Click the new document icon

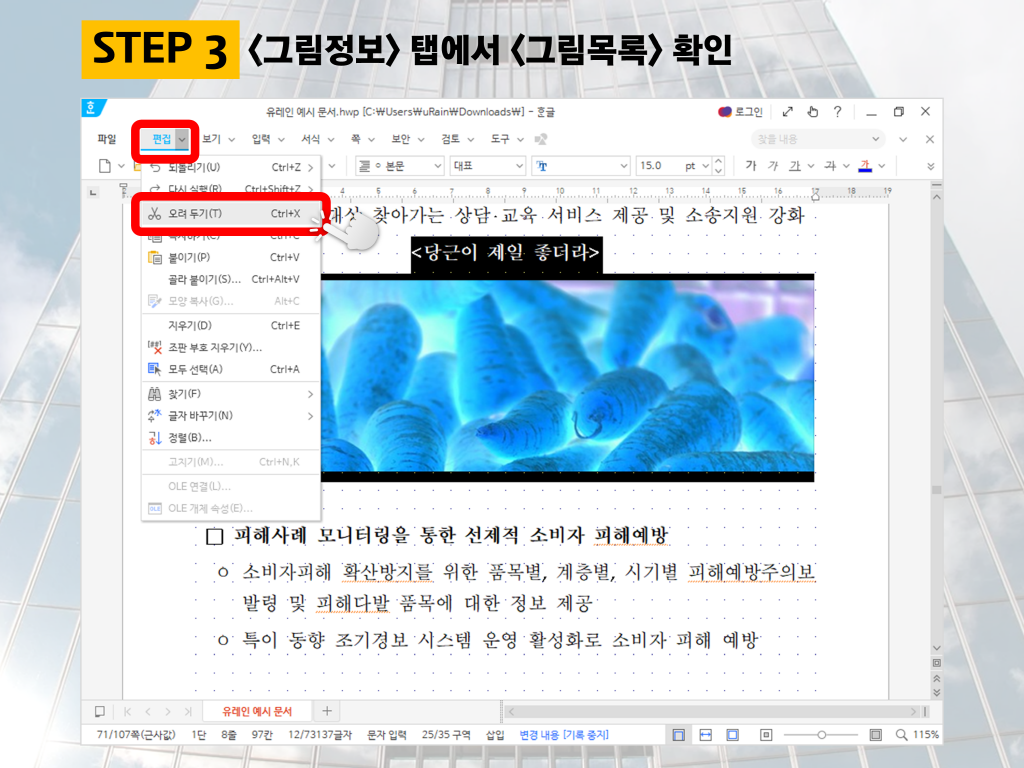tap(104, 166)
